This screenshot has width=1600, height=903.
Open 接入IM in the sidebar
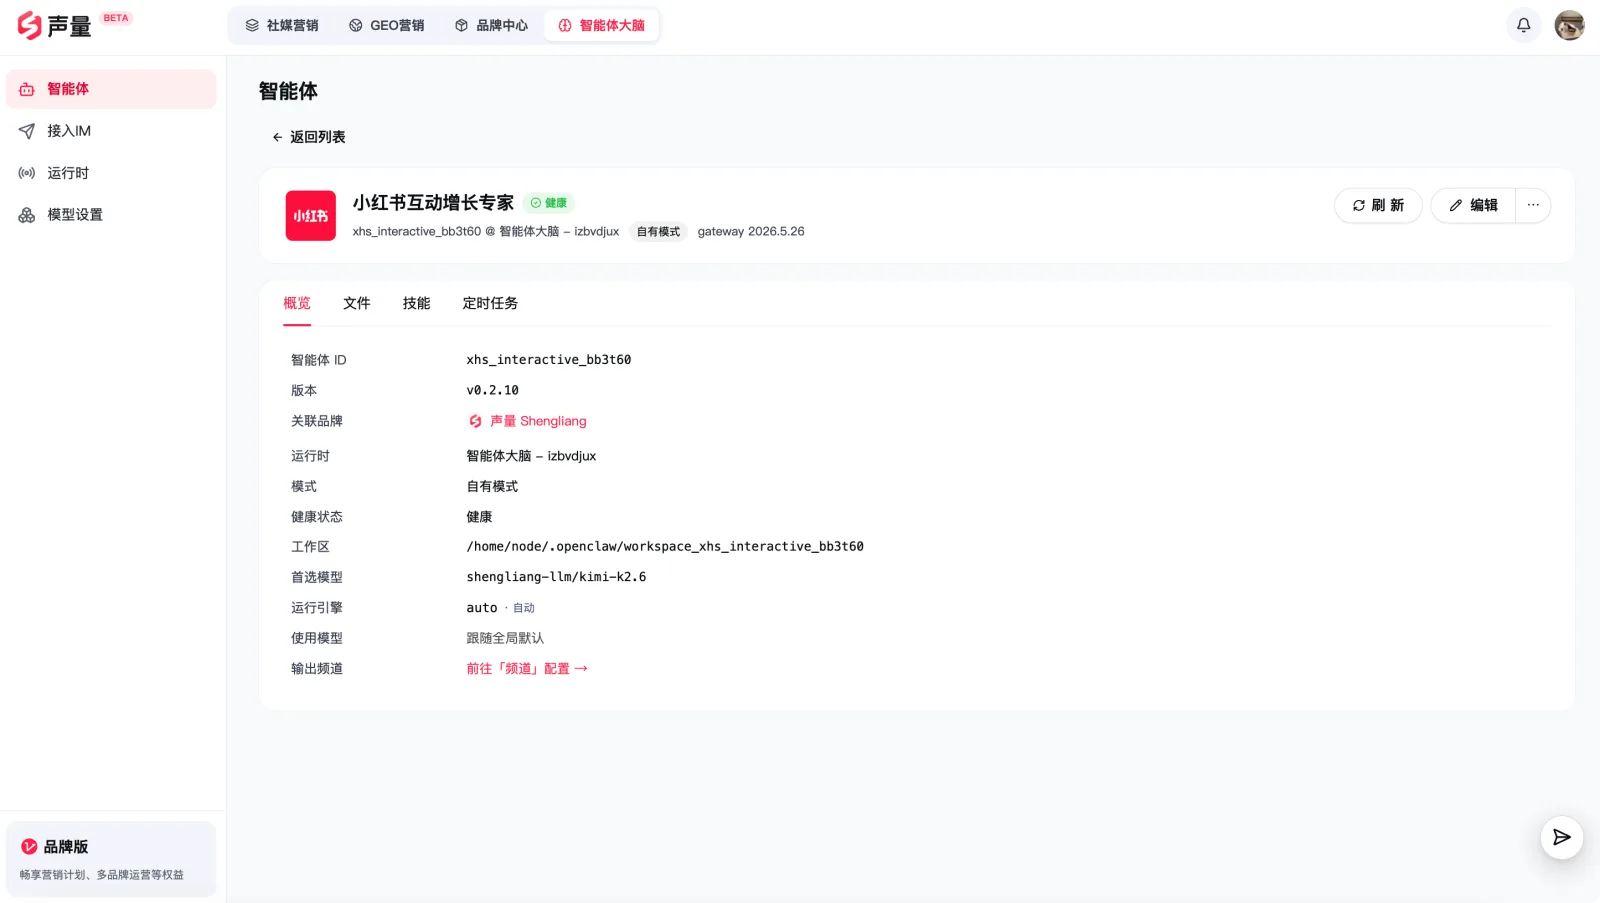tap(111, 131)
